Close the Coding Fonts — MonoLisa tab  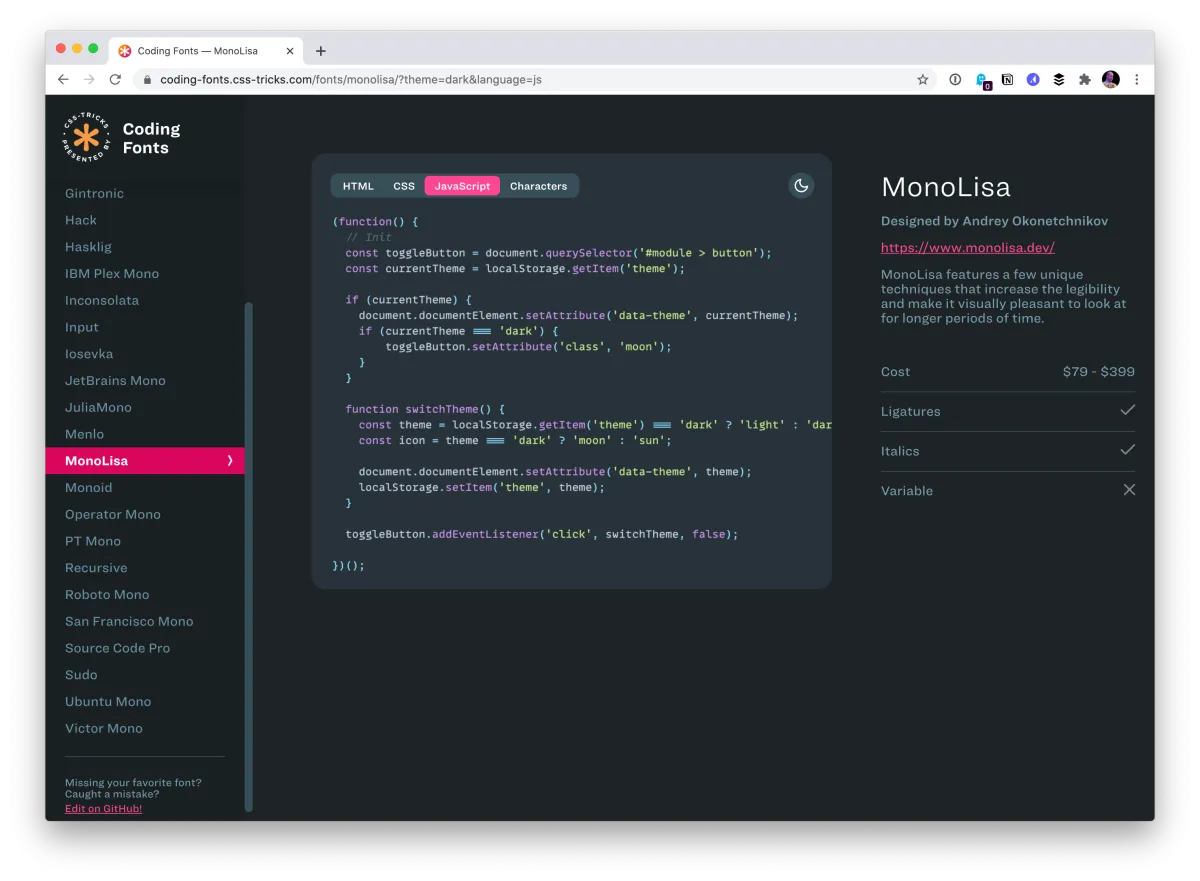click(x=290, y=51)
